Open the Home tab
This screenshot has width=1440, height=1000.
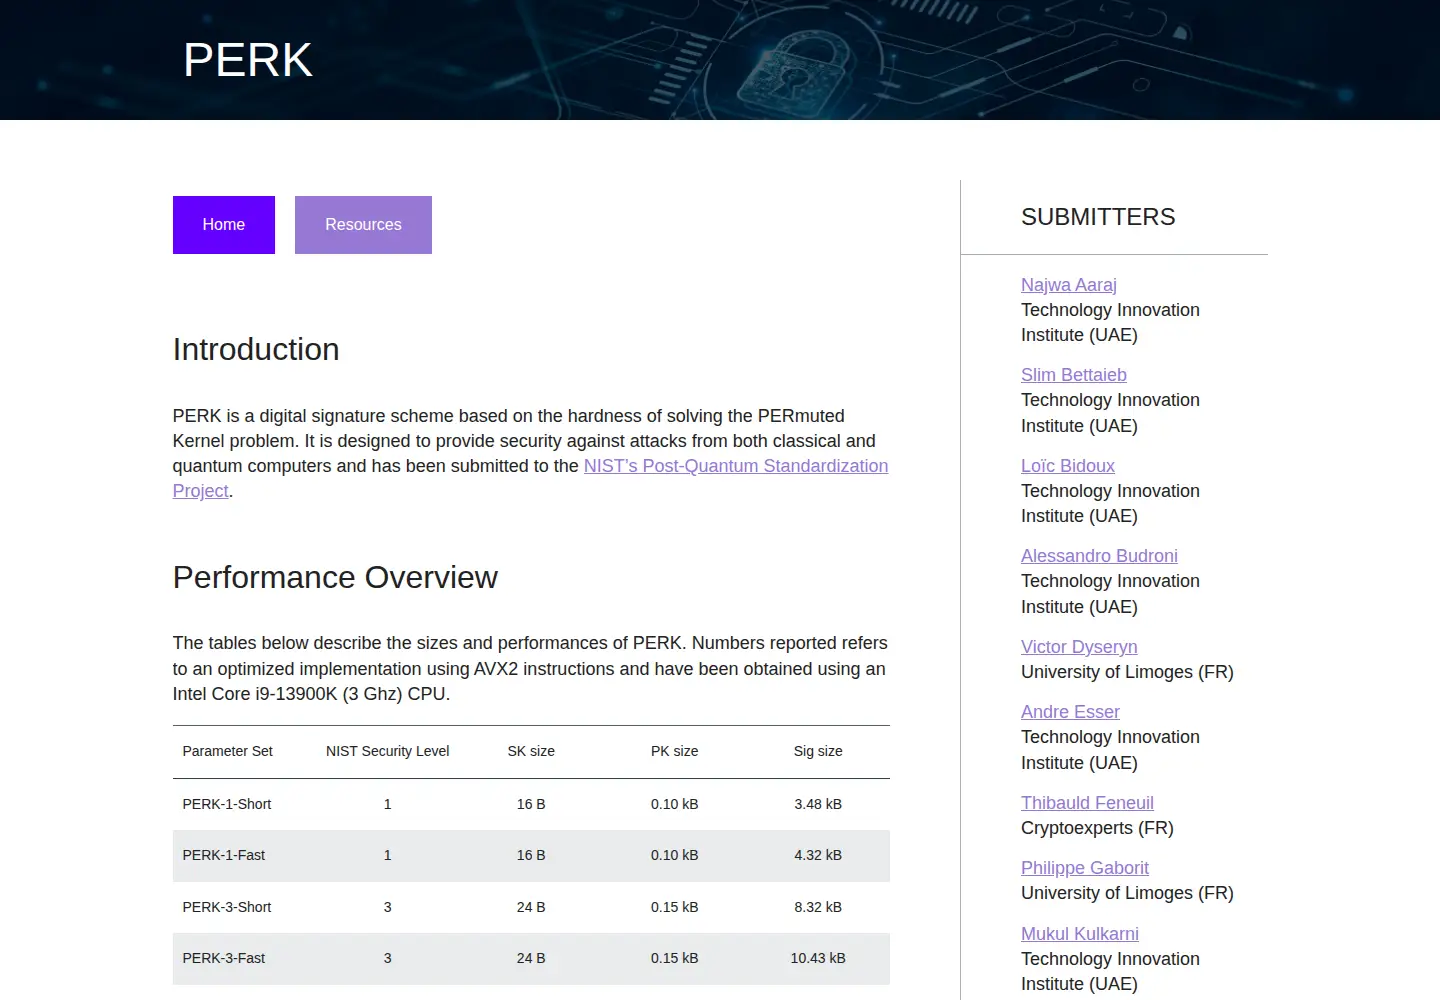[x=223, y=225]
